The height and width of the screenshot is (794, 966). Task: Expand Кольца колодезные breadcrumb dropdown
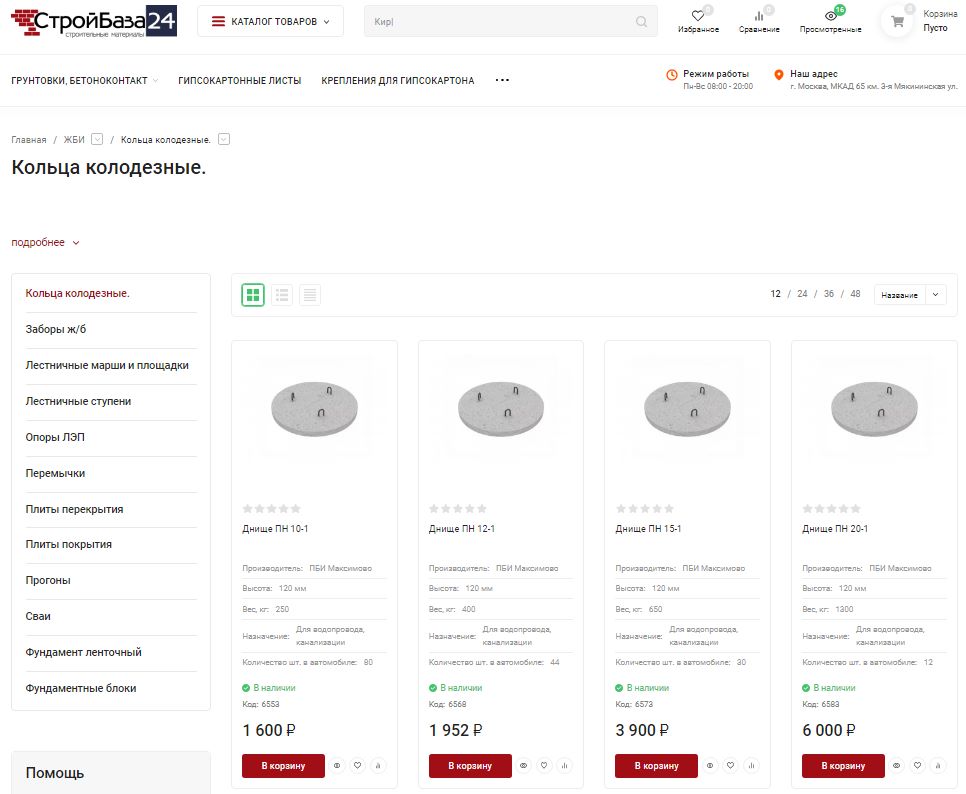point(224,139)
